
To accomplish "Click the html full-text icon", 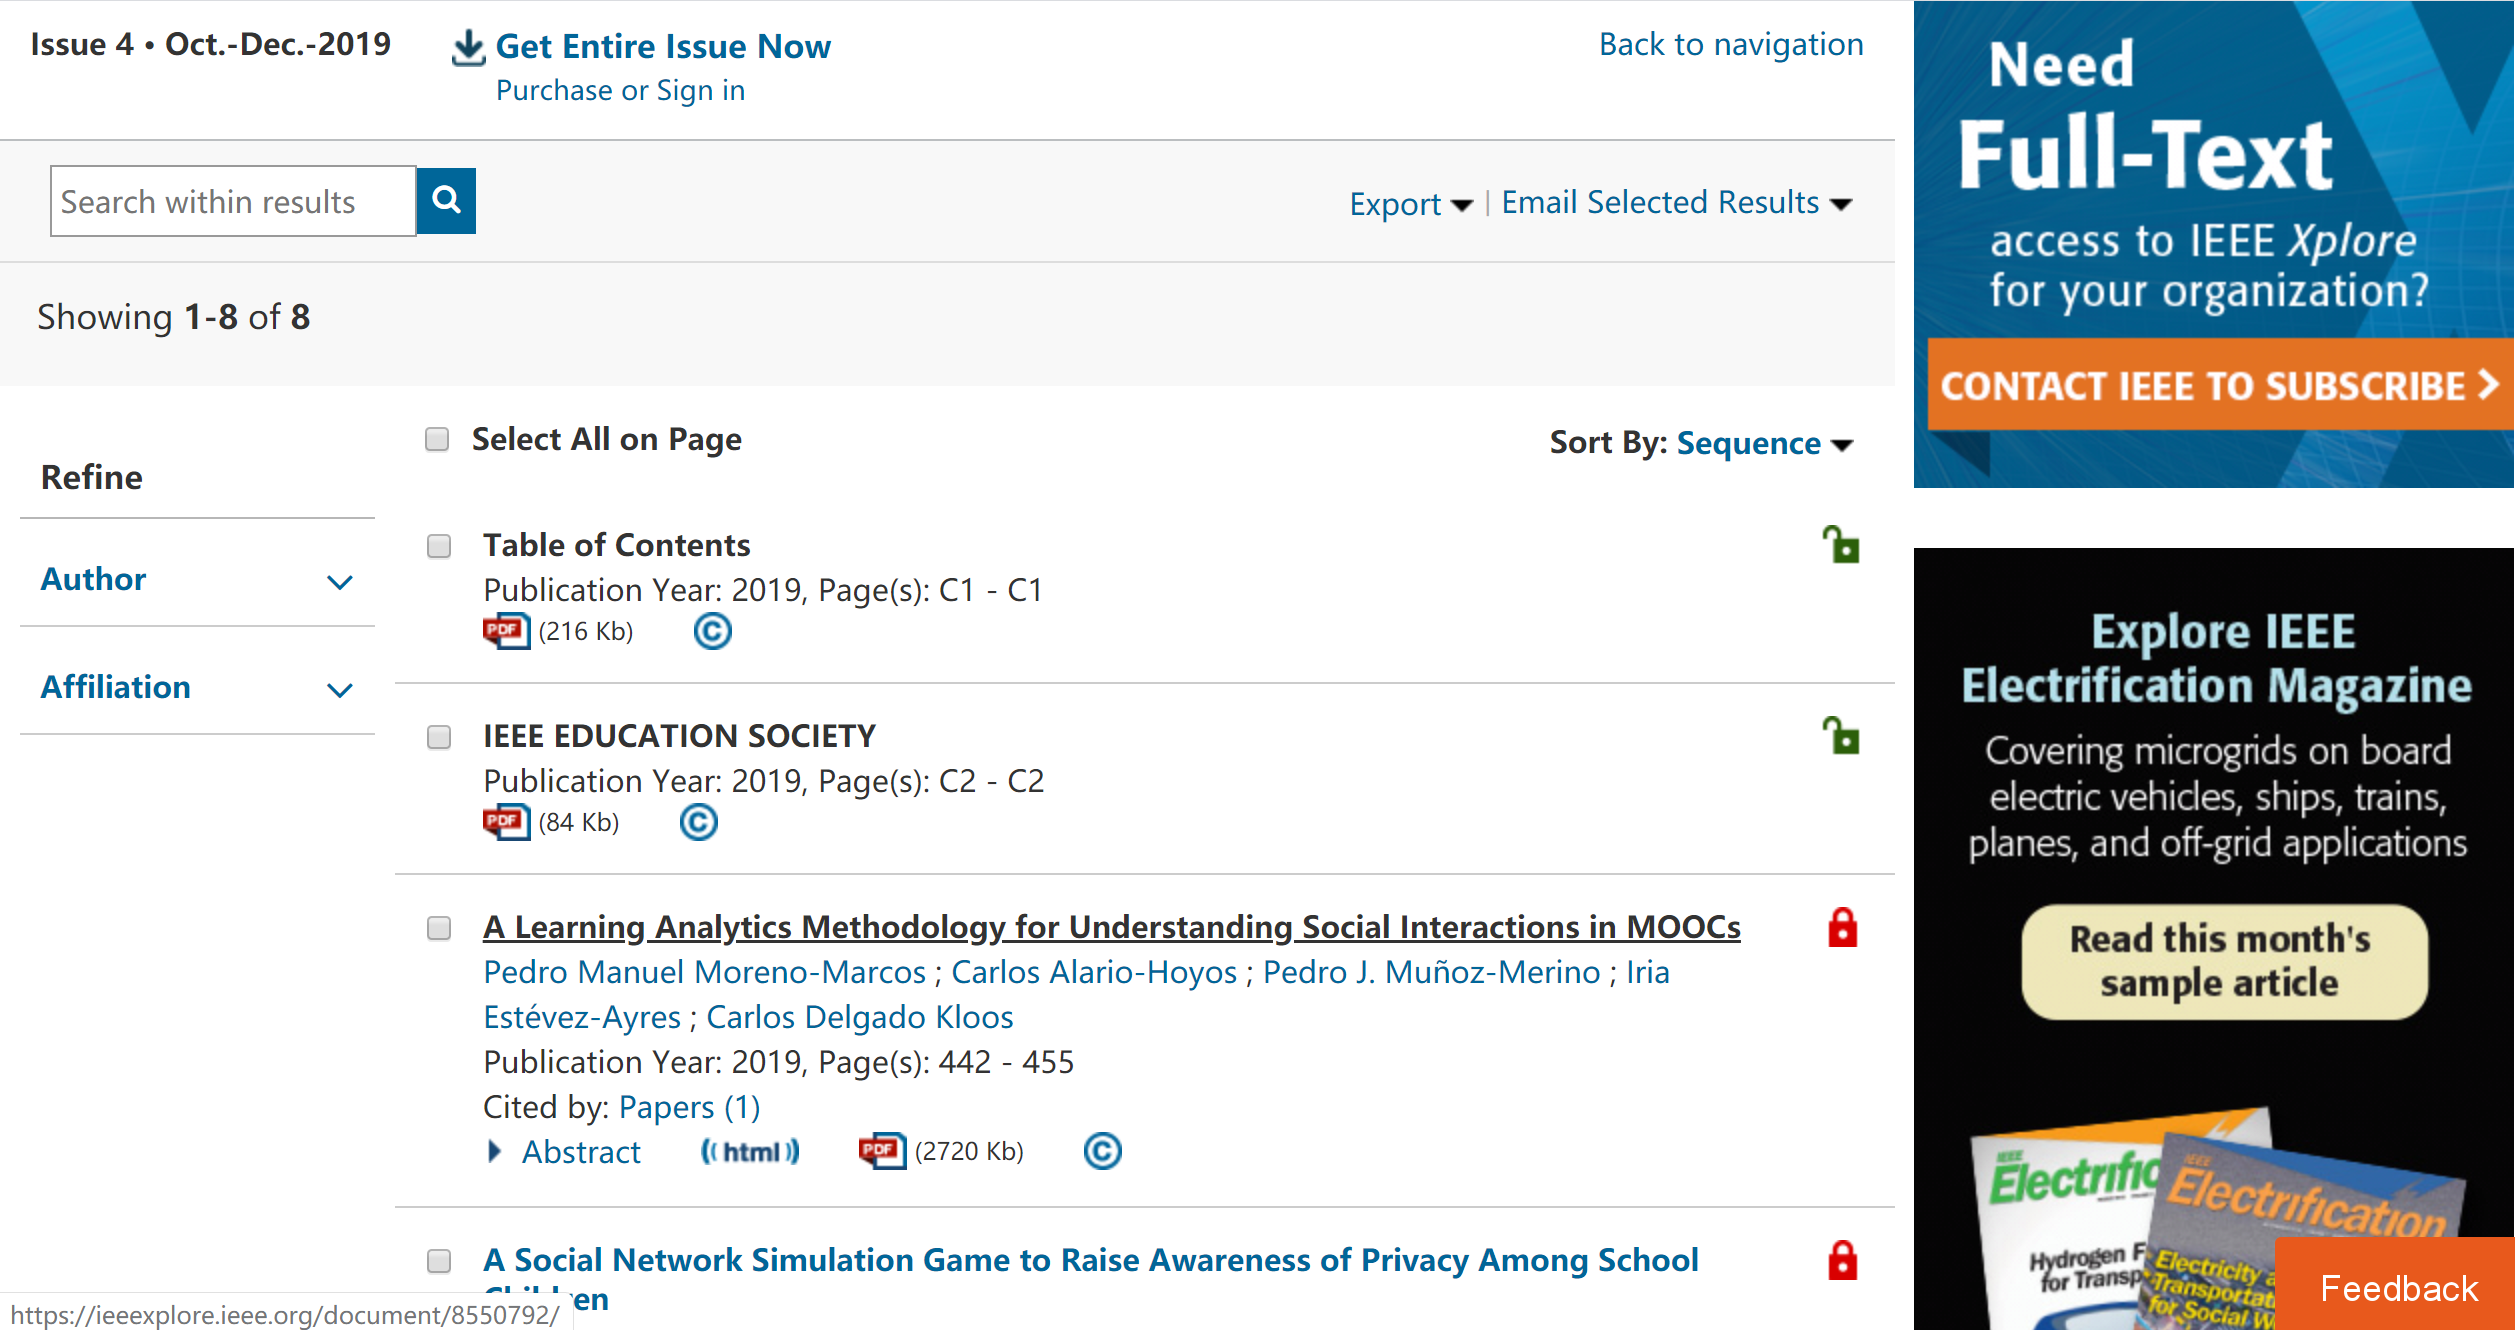I will pyautogui.click(x=750, y=1152).
